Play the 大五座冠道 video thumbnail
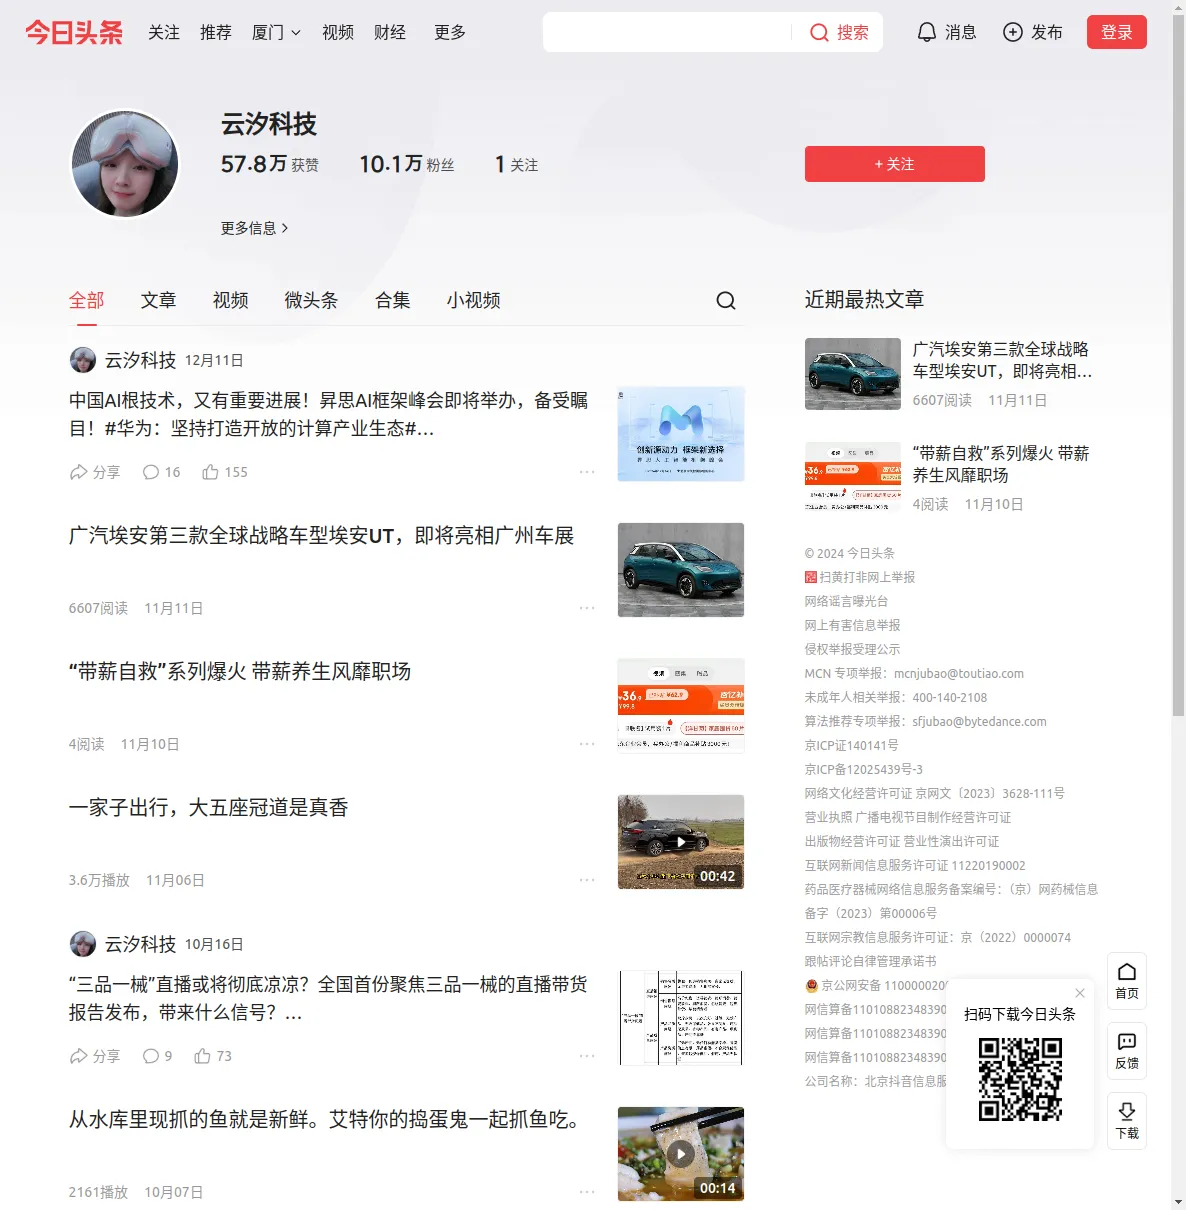The image size is (1186, 1210). 681,842
